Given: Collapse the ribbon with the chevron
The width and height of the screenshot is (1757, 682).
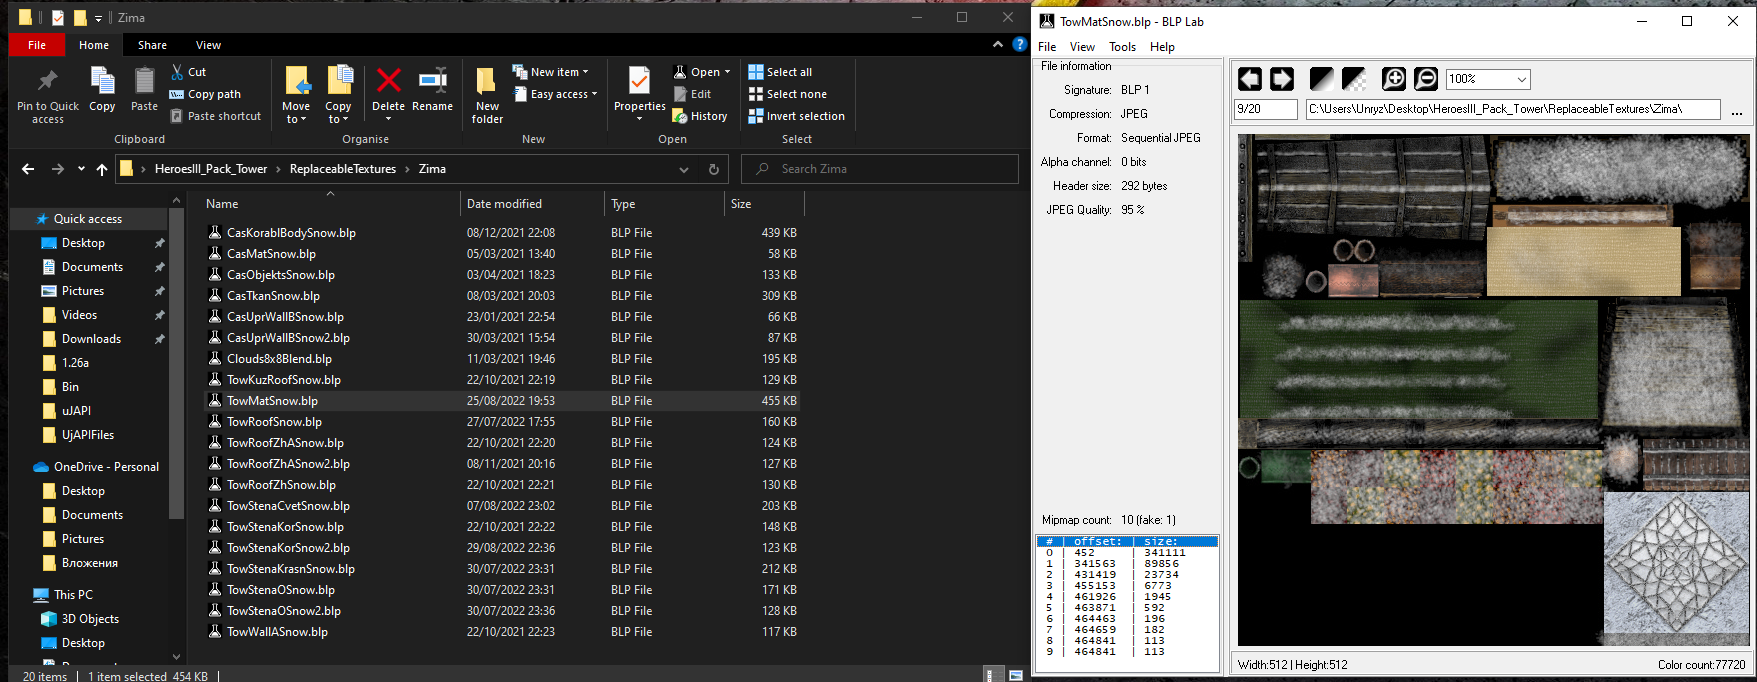Looking at the screenshot, I should [x=997, y=45].
